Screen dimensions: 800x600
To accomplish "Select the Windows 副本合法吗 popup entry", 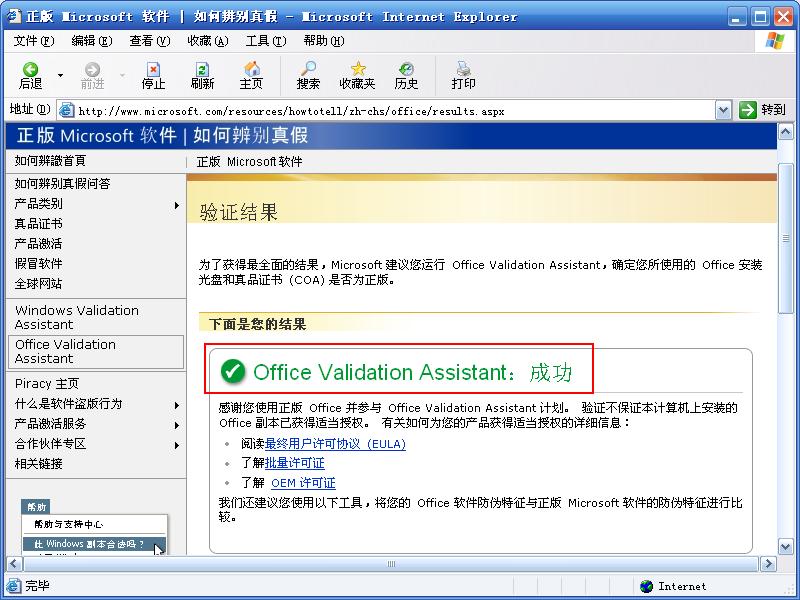I will pos(94,544).
